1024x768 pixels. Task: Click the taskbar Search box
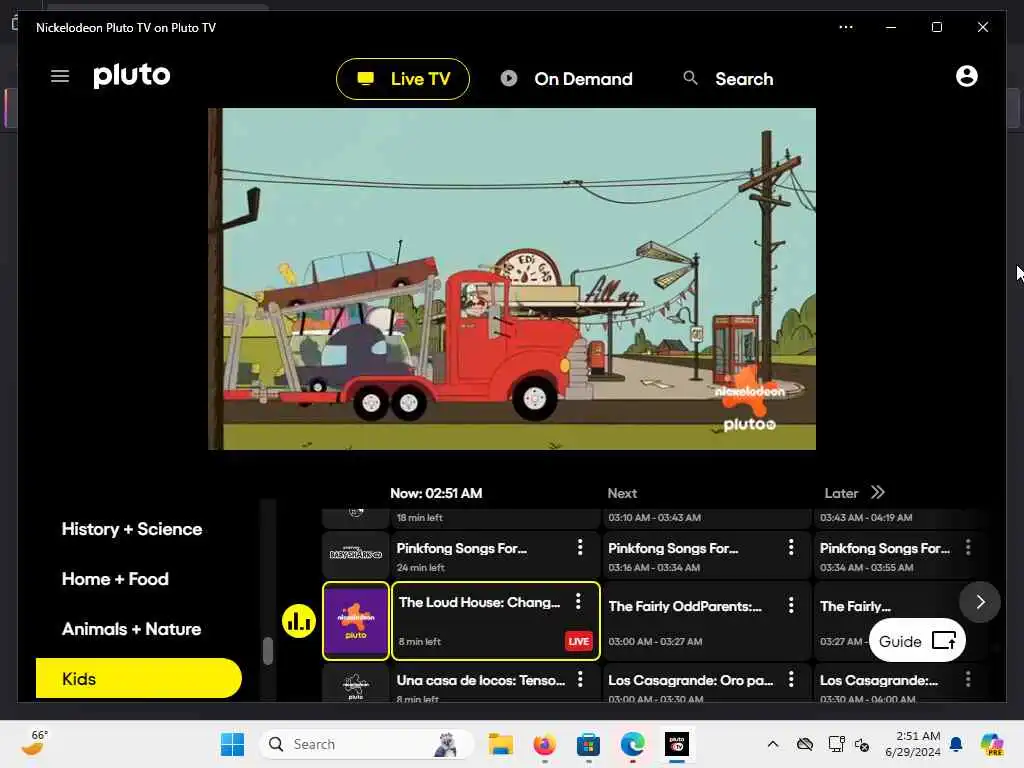(x=366, y=744)
